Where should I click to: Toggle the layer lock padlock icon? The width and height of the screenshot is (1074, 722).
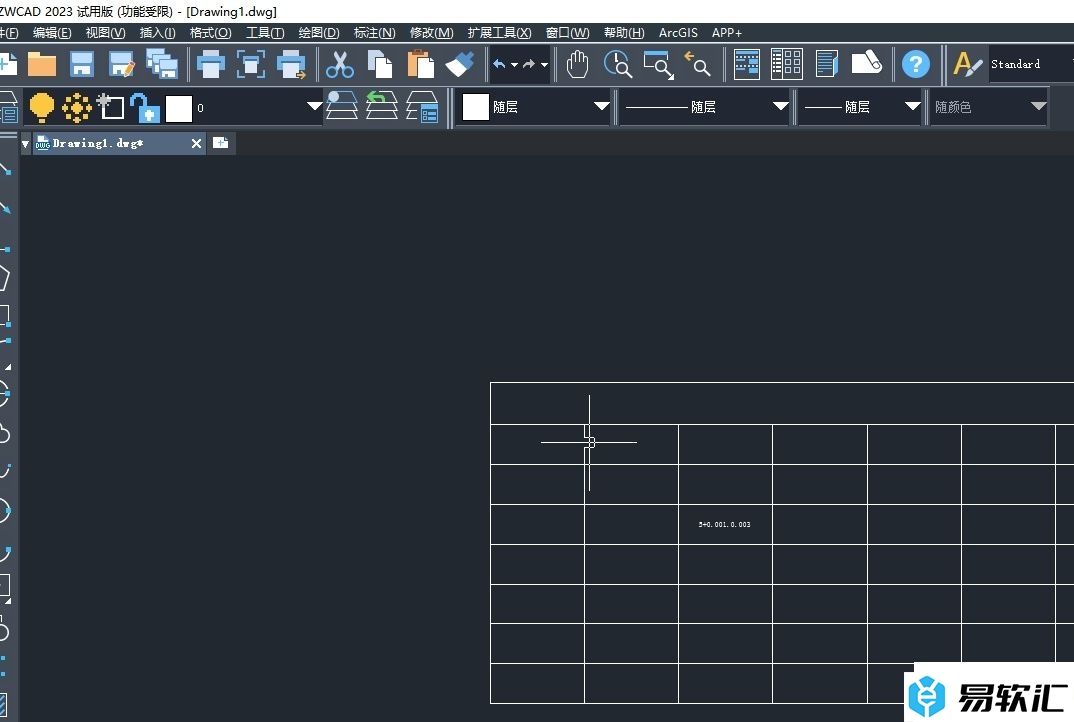145,108
